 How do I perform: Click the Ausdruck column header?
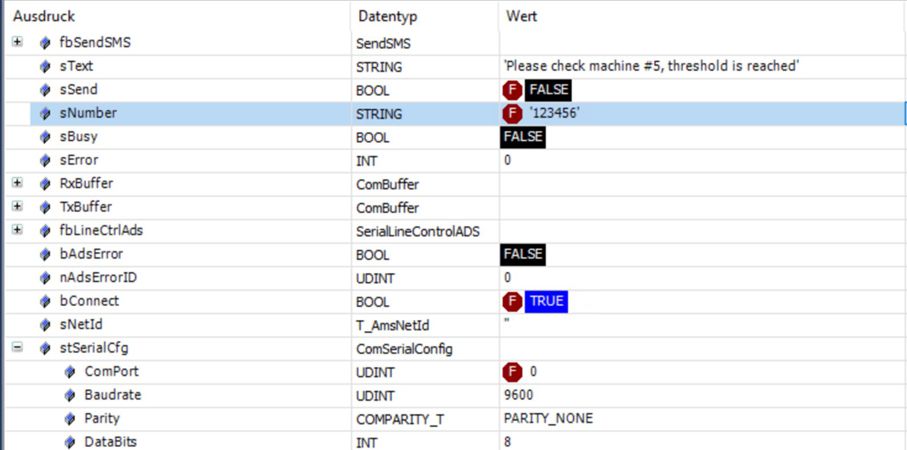[x=180, y=17]
